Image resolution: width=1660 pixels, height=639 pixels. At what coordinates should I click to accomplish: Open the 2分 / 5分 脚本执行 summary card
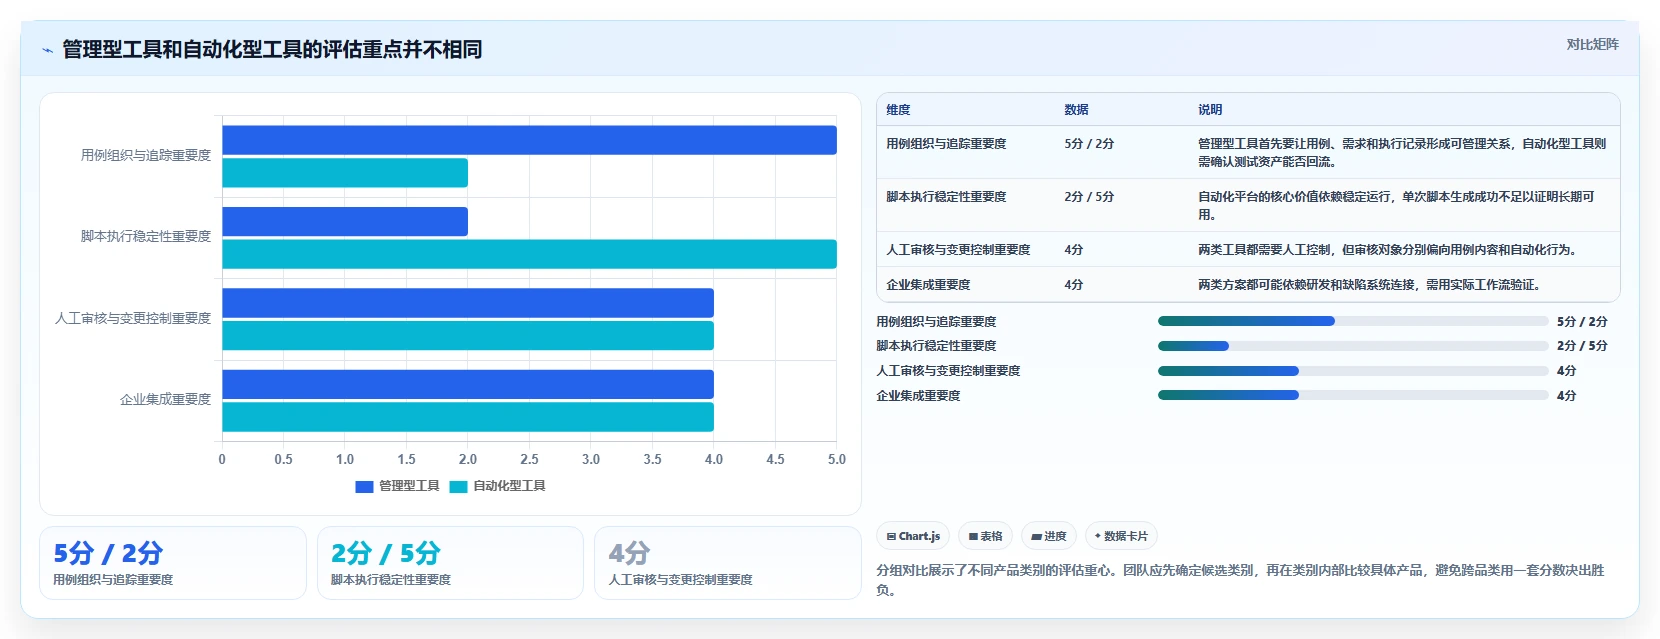point(450,563)
